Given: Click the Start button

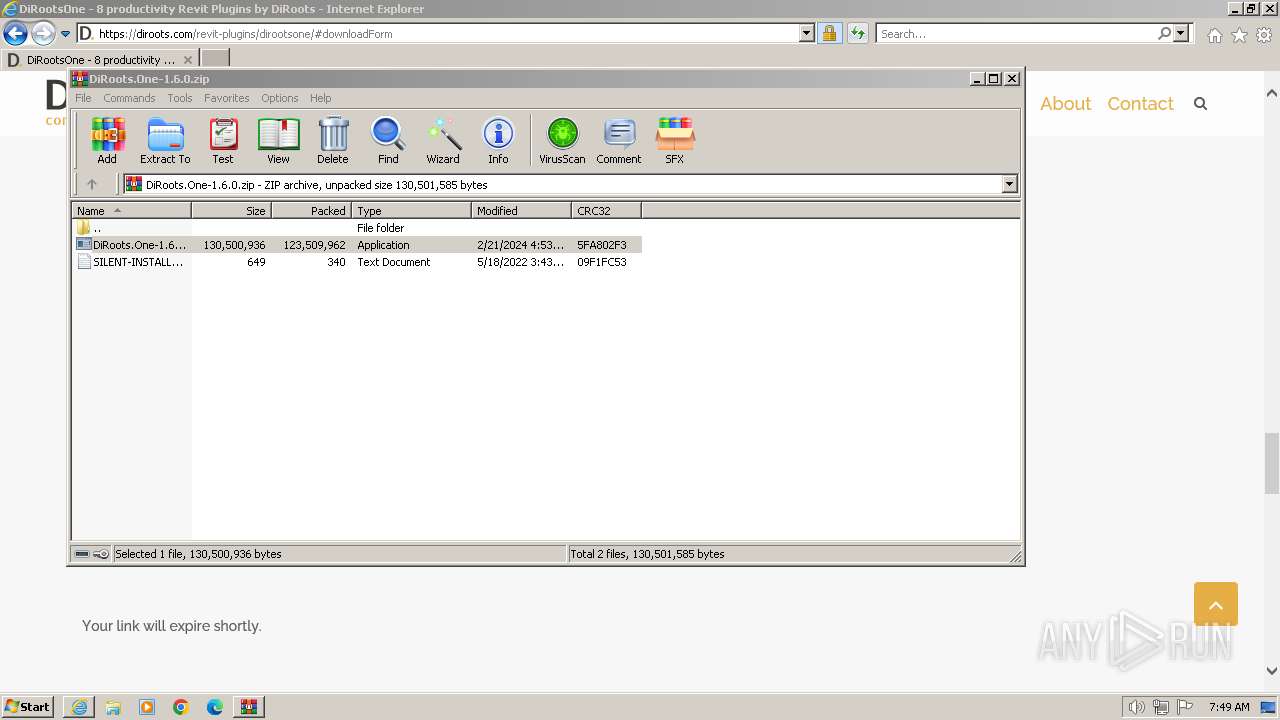Looking at the screenshot, I should (x=28, y=707).
